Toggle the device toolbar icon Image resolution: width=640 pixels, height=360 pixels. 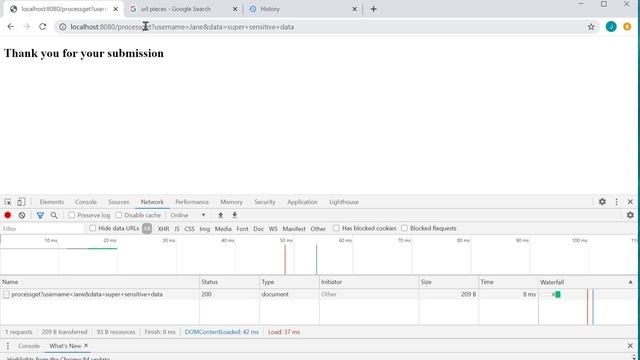[x=21, y=202]
